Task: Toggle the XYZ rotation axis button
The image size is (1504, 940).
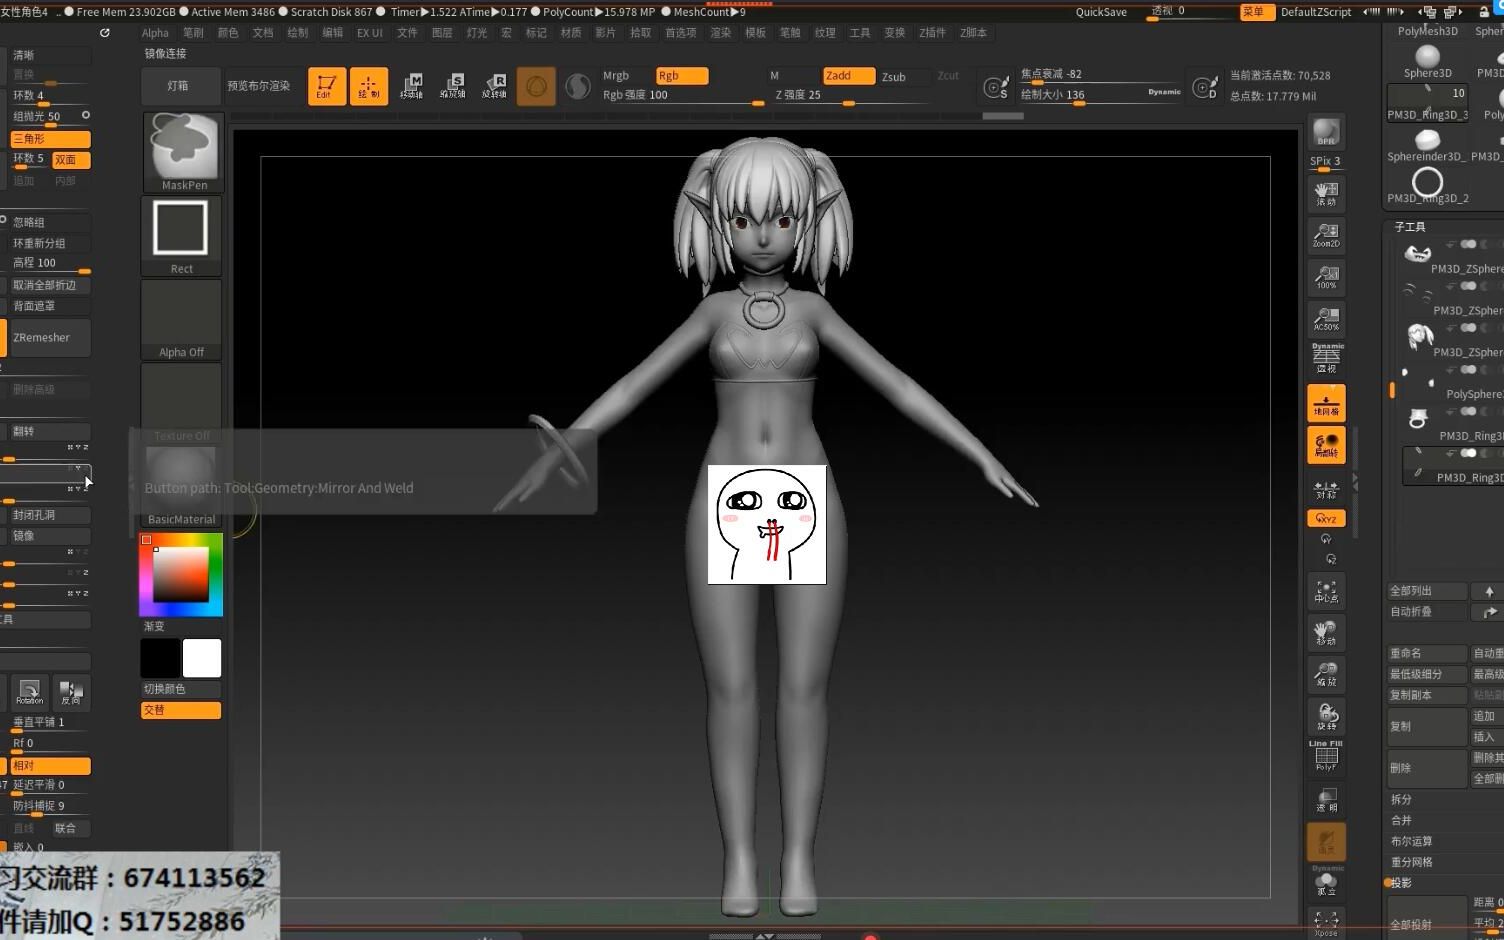Action: click(x=1326, y=518)
